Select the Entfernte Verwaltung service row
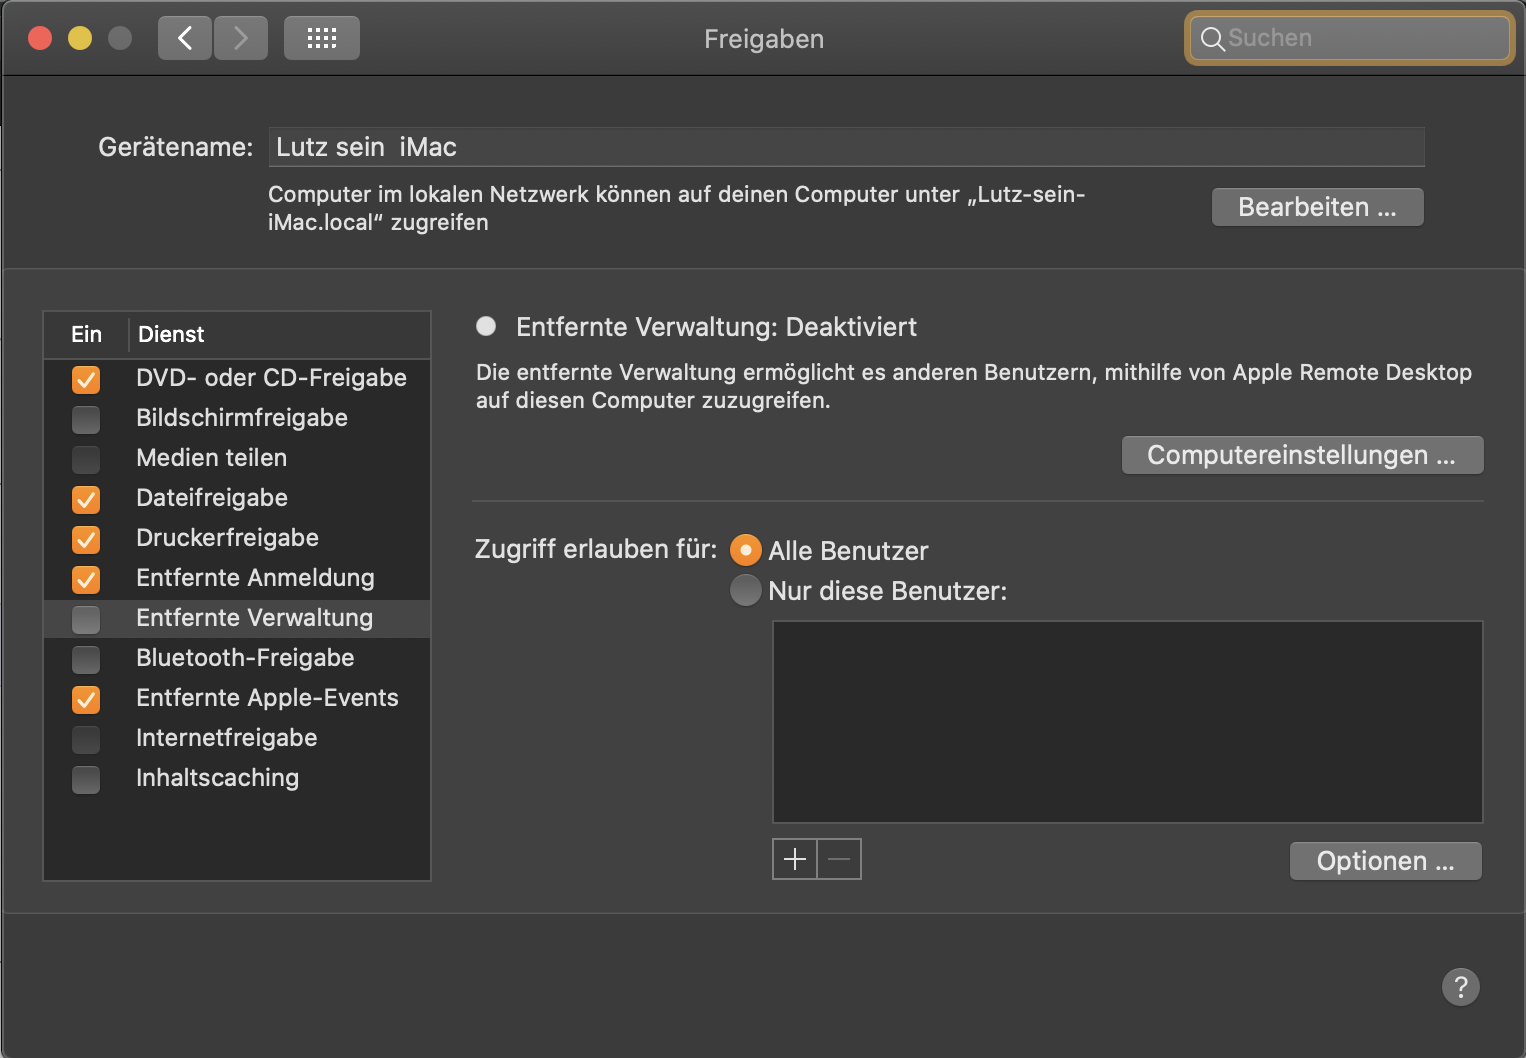The image size is (1526, 1058). click(x=237, y=618)
